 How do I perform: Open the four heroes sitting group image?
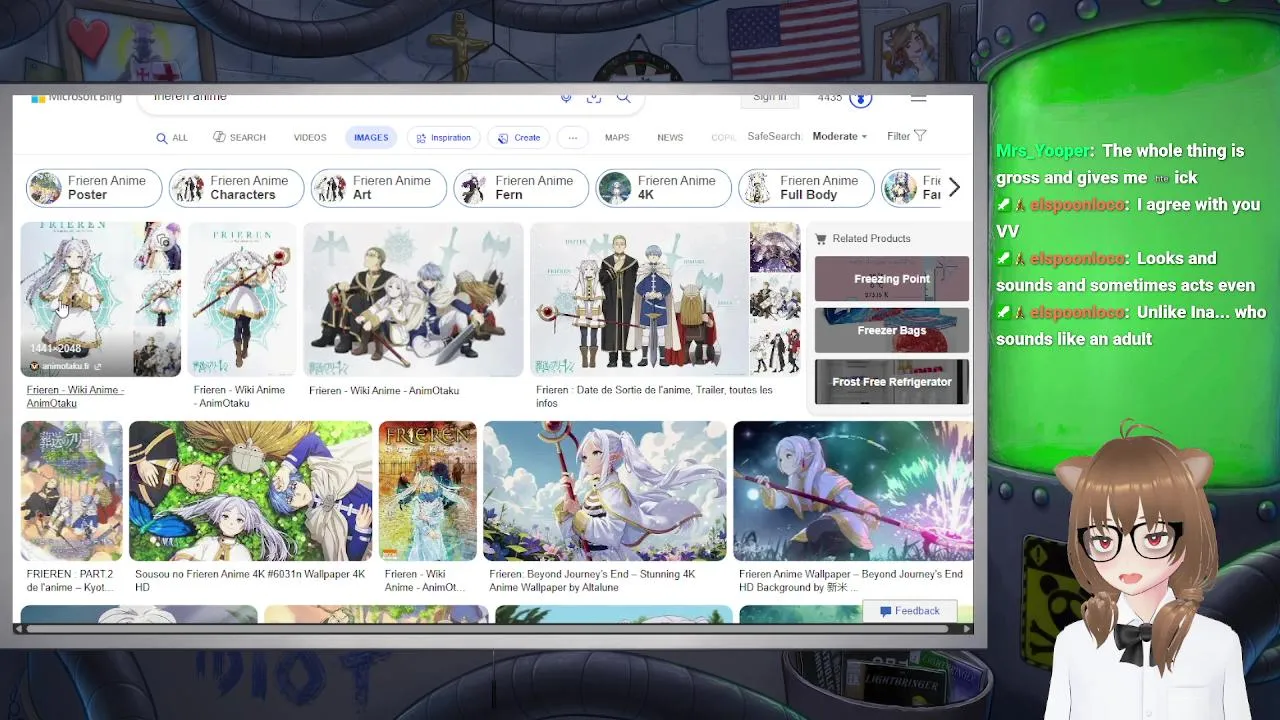pos(413,299)
